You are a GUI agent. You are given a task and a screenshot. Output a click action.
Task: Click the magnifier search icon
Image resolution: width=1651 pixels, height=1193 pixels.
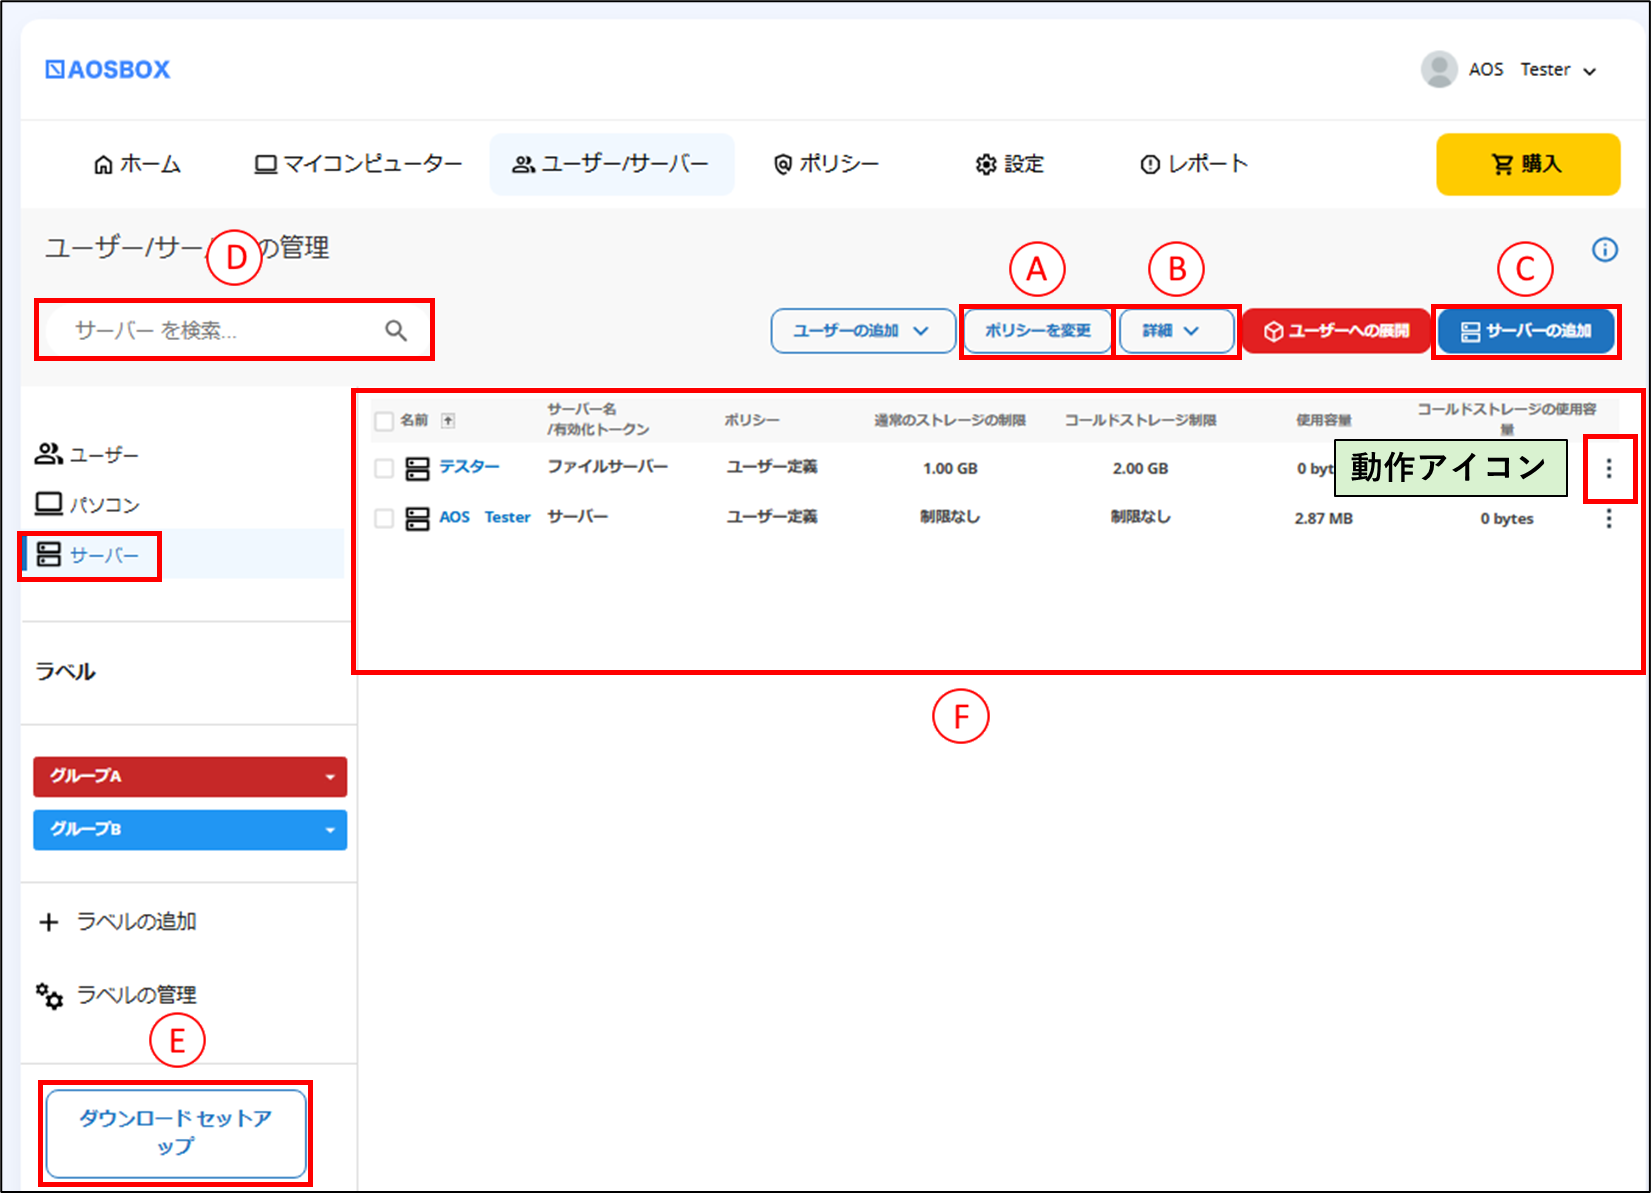click(396, 330)
